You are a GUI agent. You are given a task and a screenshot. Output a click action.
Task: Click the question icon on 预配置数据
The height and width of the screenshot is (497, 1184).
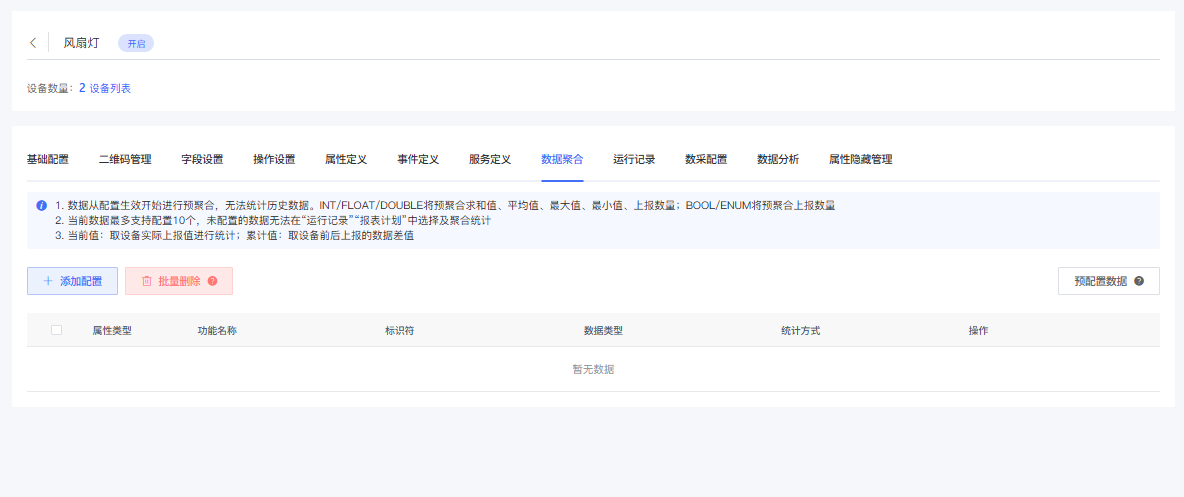coord(1139,281)
